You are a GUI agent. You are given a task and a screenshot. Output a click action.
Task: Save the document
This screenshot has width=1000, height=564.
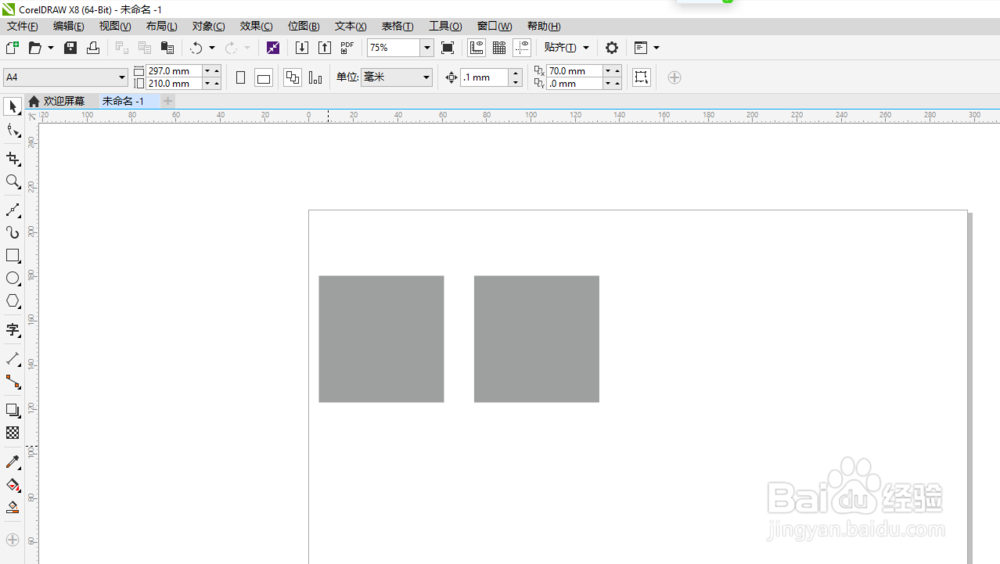(70, 48)
